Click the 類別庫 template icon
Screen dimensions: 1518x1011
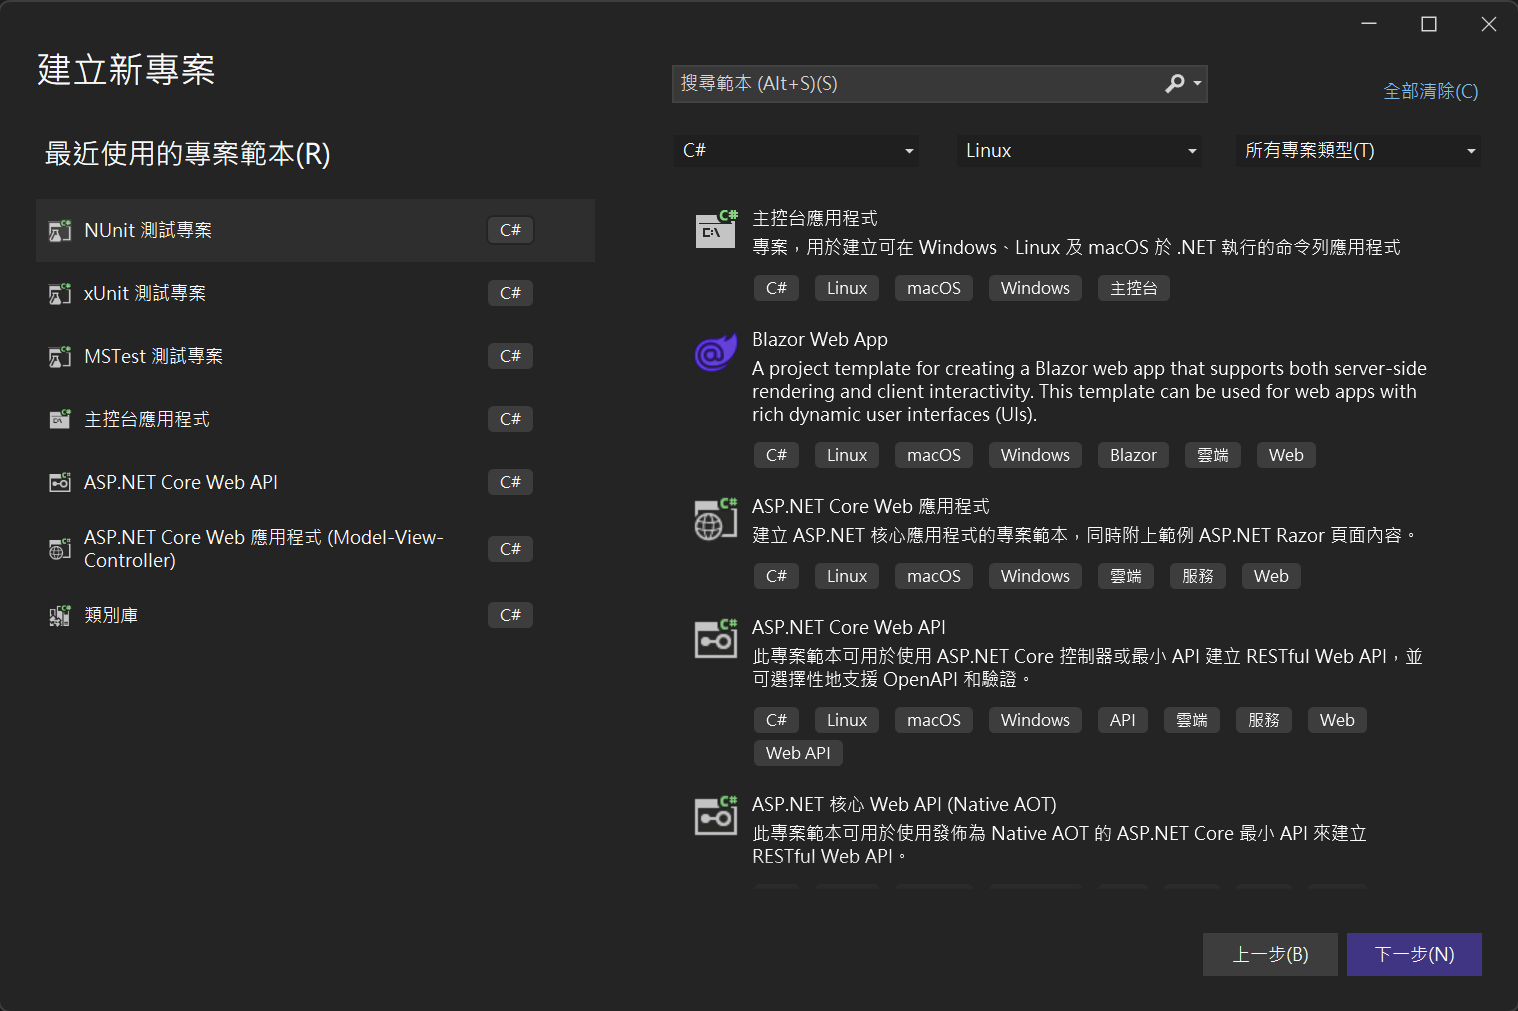(60, 616)
